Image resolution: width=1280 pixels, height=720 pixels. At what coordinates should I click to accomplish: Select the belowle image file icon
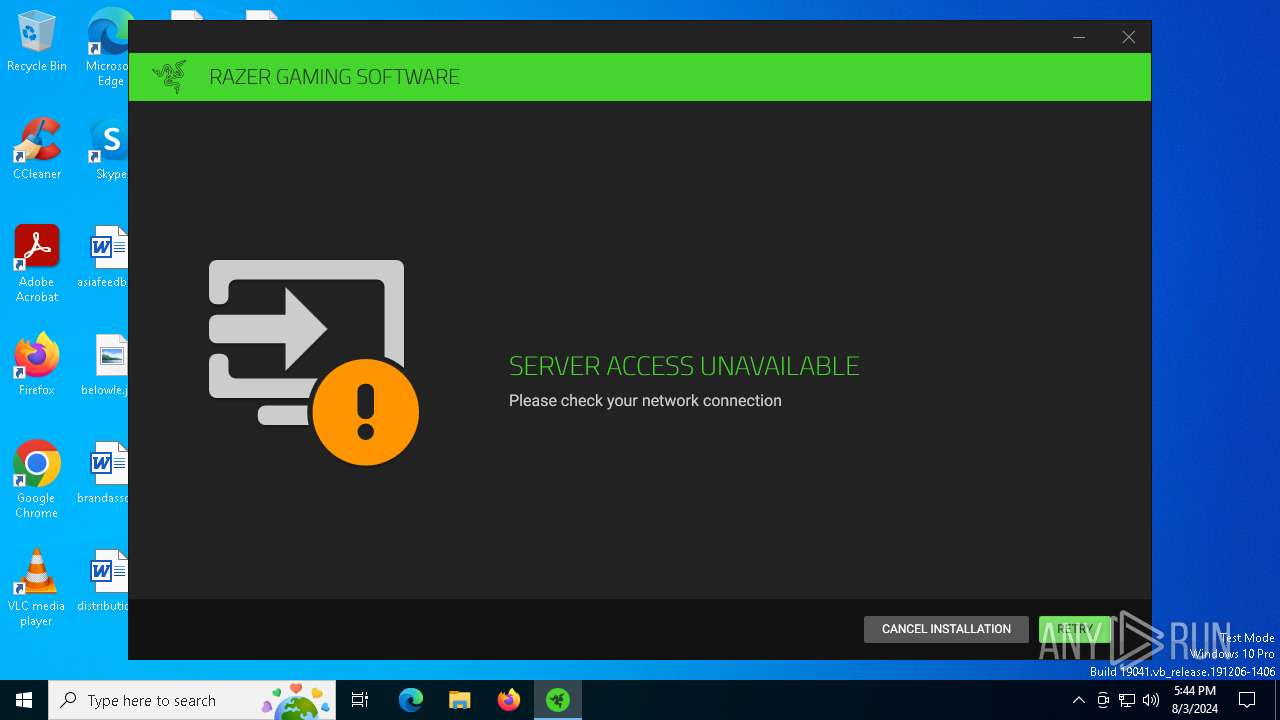point(106,365)
